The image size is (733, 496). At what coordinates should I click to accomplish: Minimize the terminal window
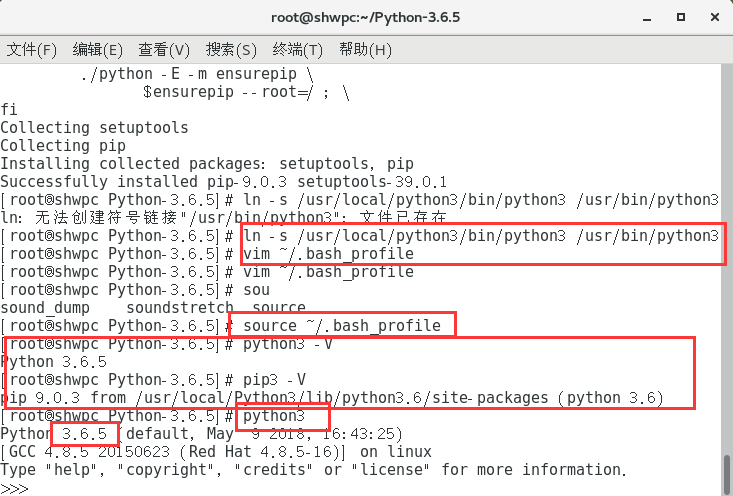647,18
